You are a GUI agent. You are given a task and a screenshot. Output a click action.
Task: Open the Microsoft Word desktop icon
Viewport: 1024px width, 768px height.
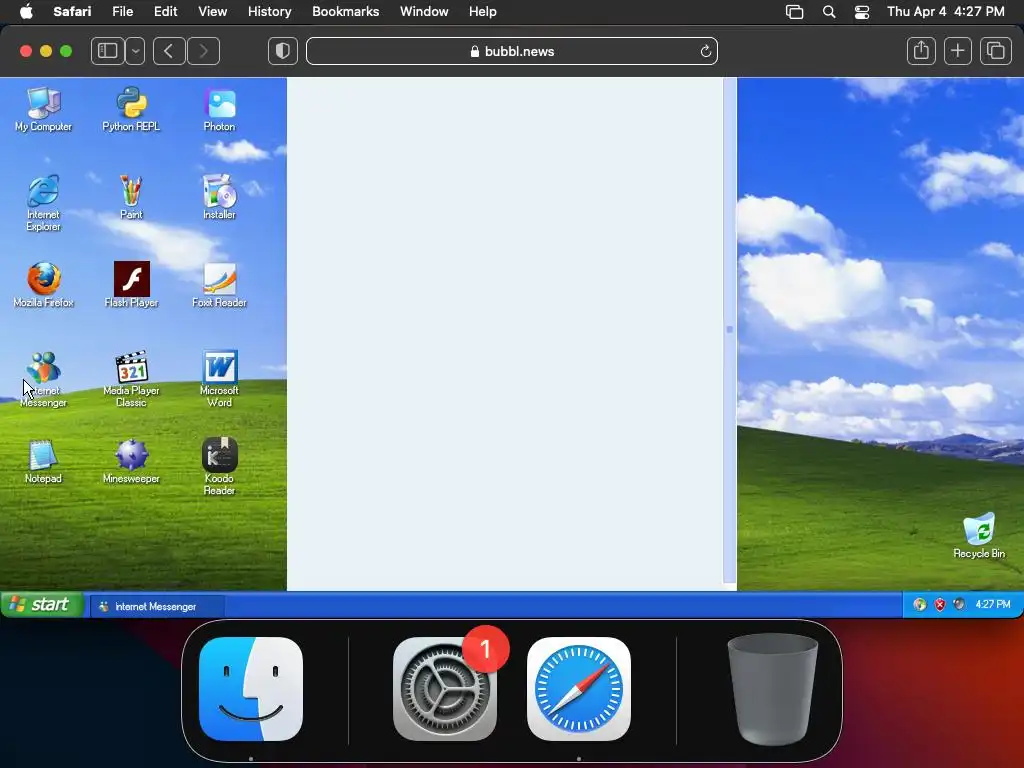(x=219, y=379)
